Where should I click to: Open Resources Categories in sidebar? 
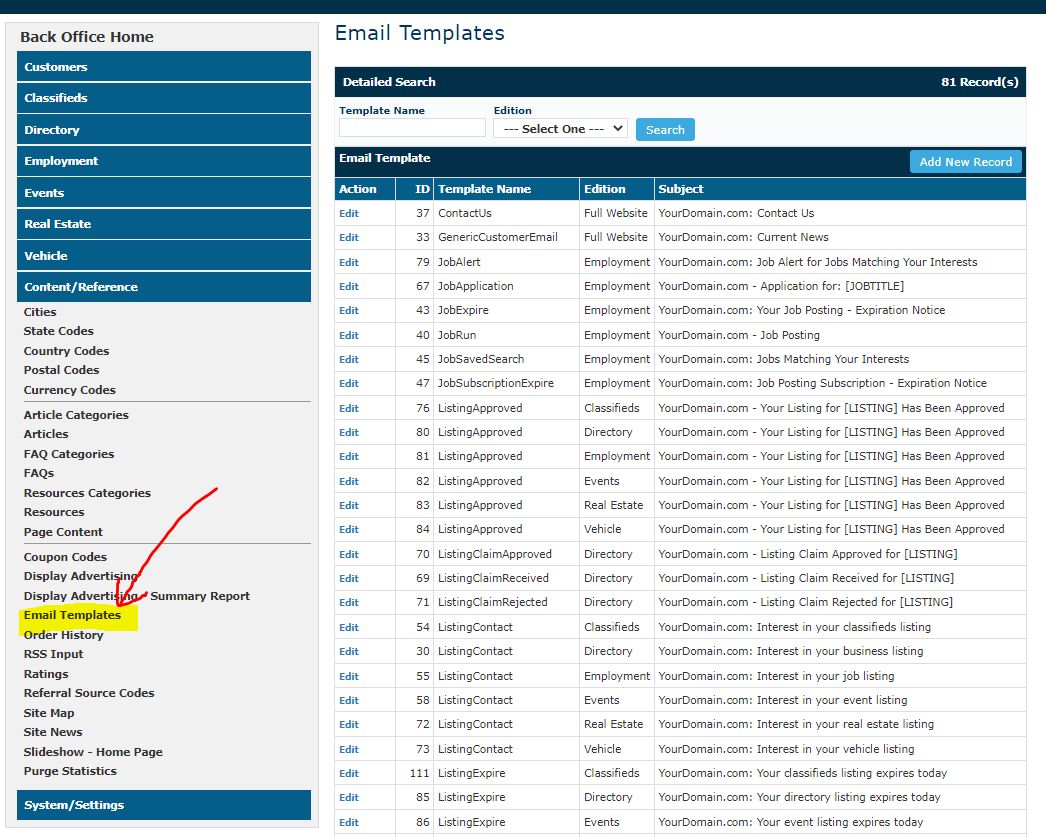coord(87,493)
